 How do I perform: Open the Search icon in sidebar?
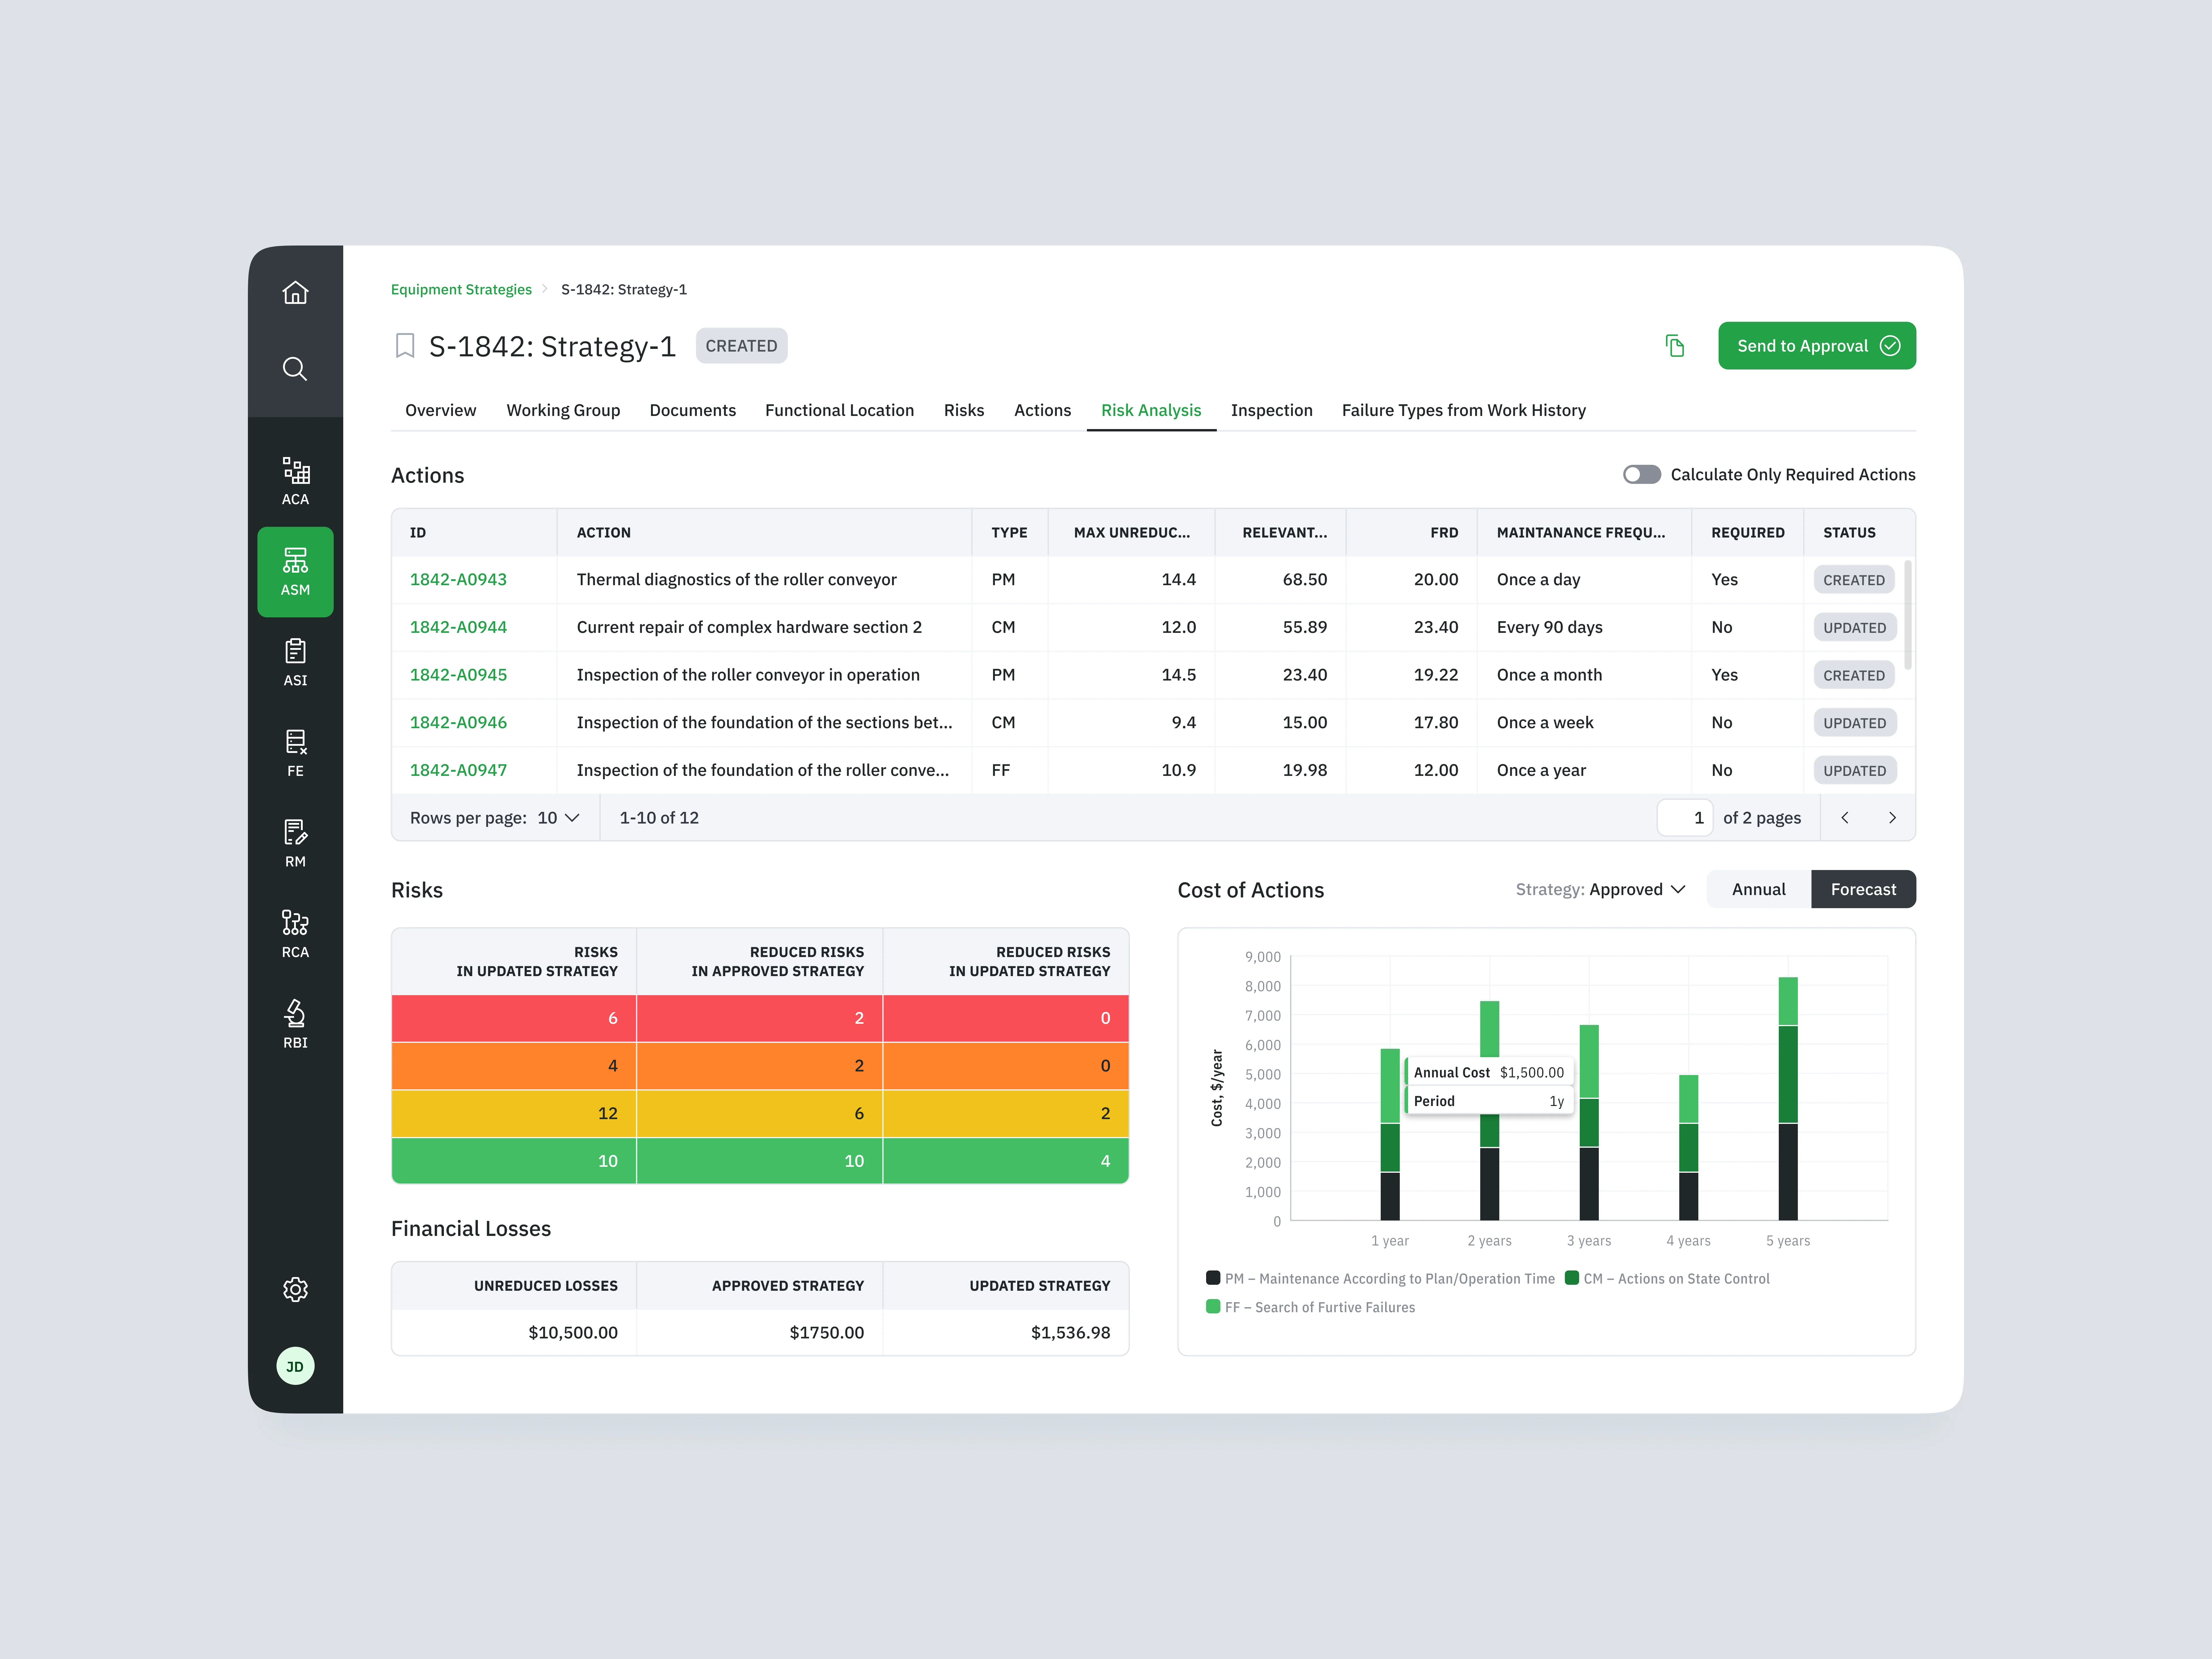(x=295, y=369)
